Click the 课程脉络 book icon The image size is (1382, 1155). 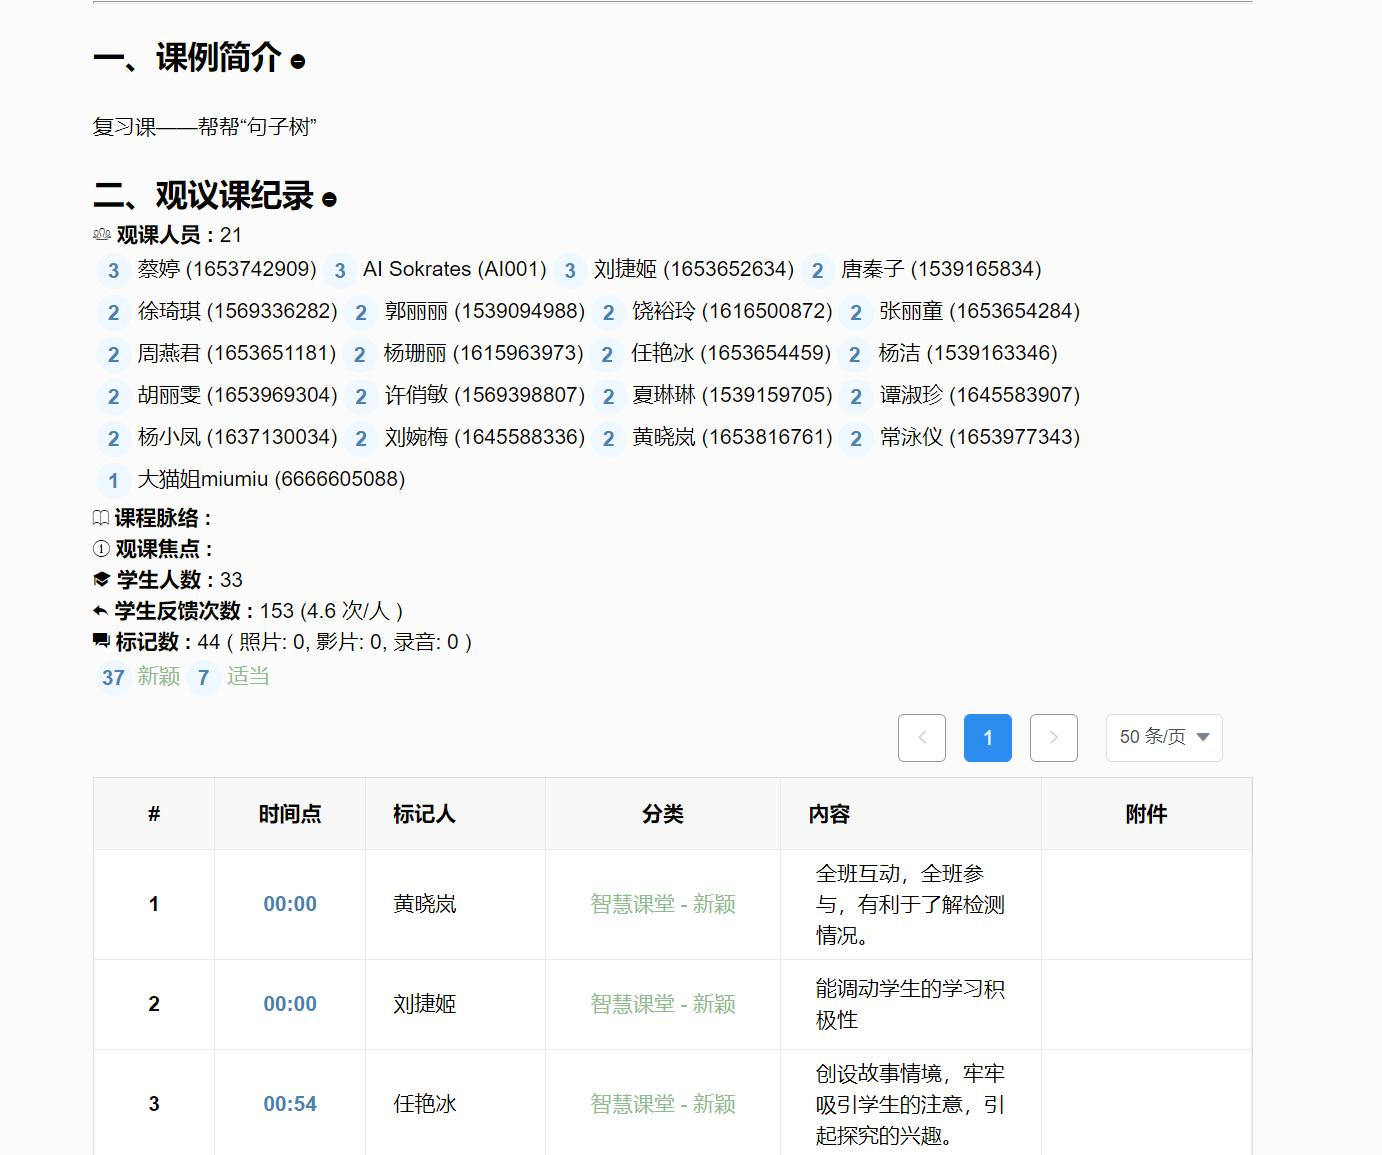[x=100, y=518]
